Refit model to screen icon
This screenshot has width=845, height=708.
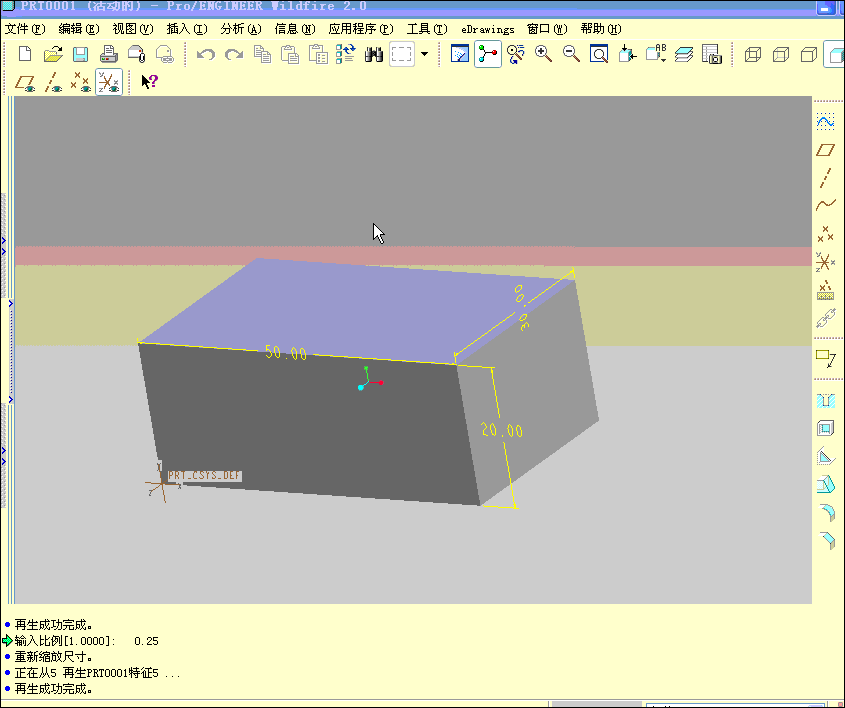[x=599, y=54]
